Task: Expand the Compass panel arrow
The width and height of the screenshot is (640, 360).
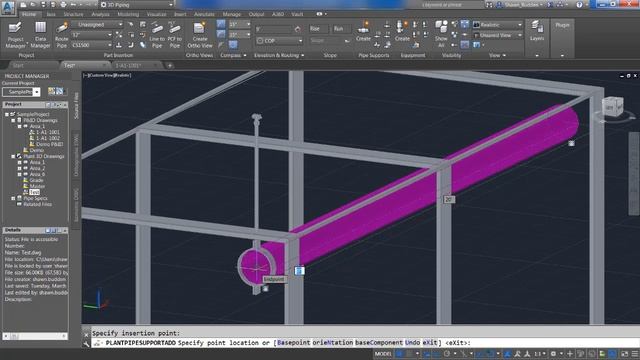Action: tap(245, 56)
